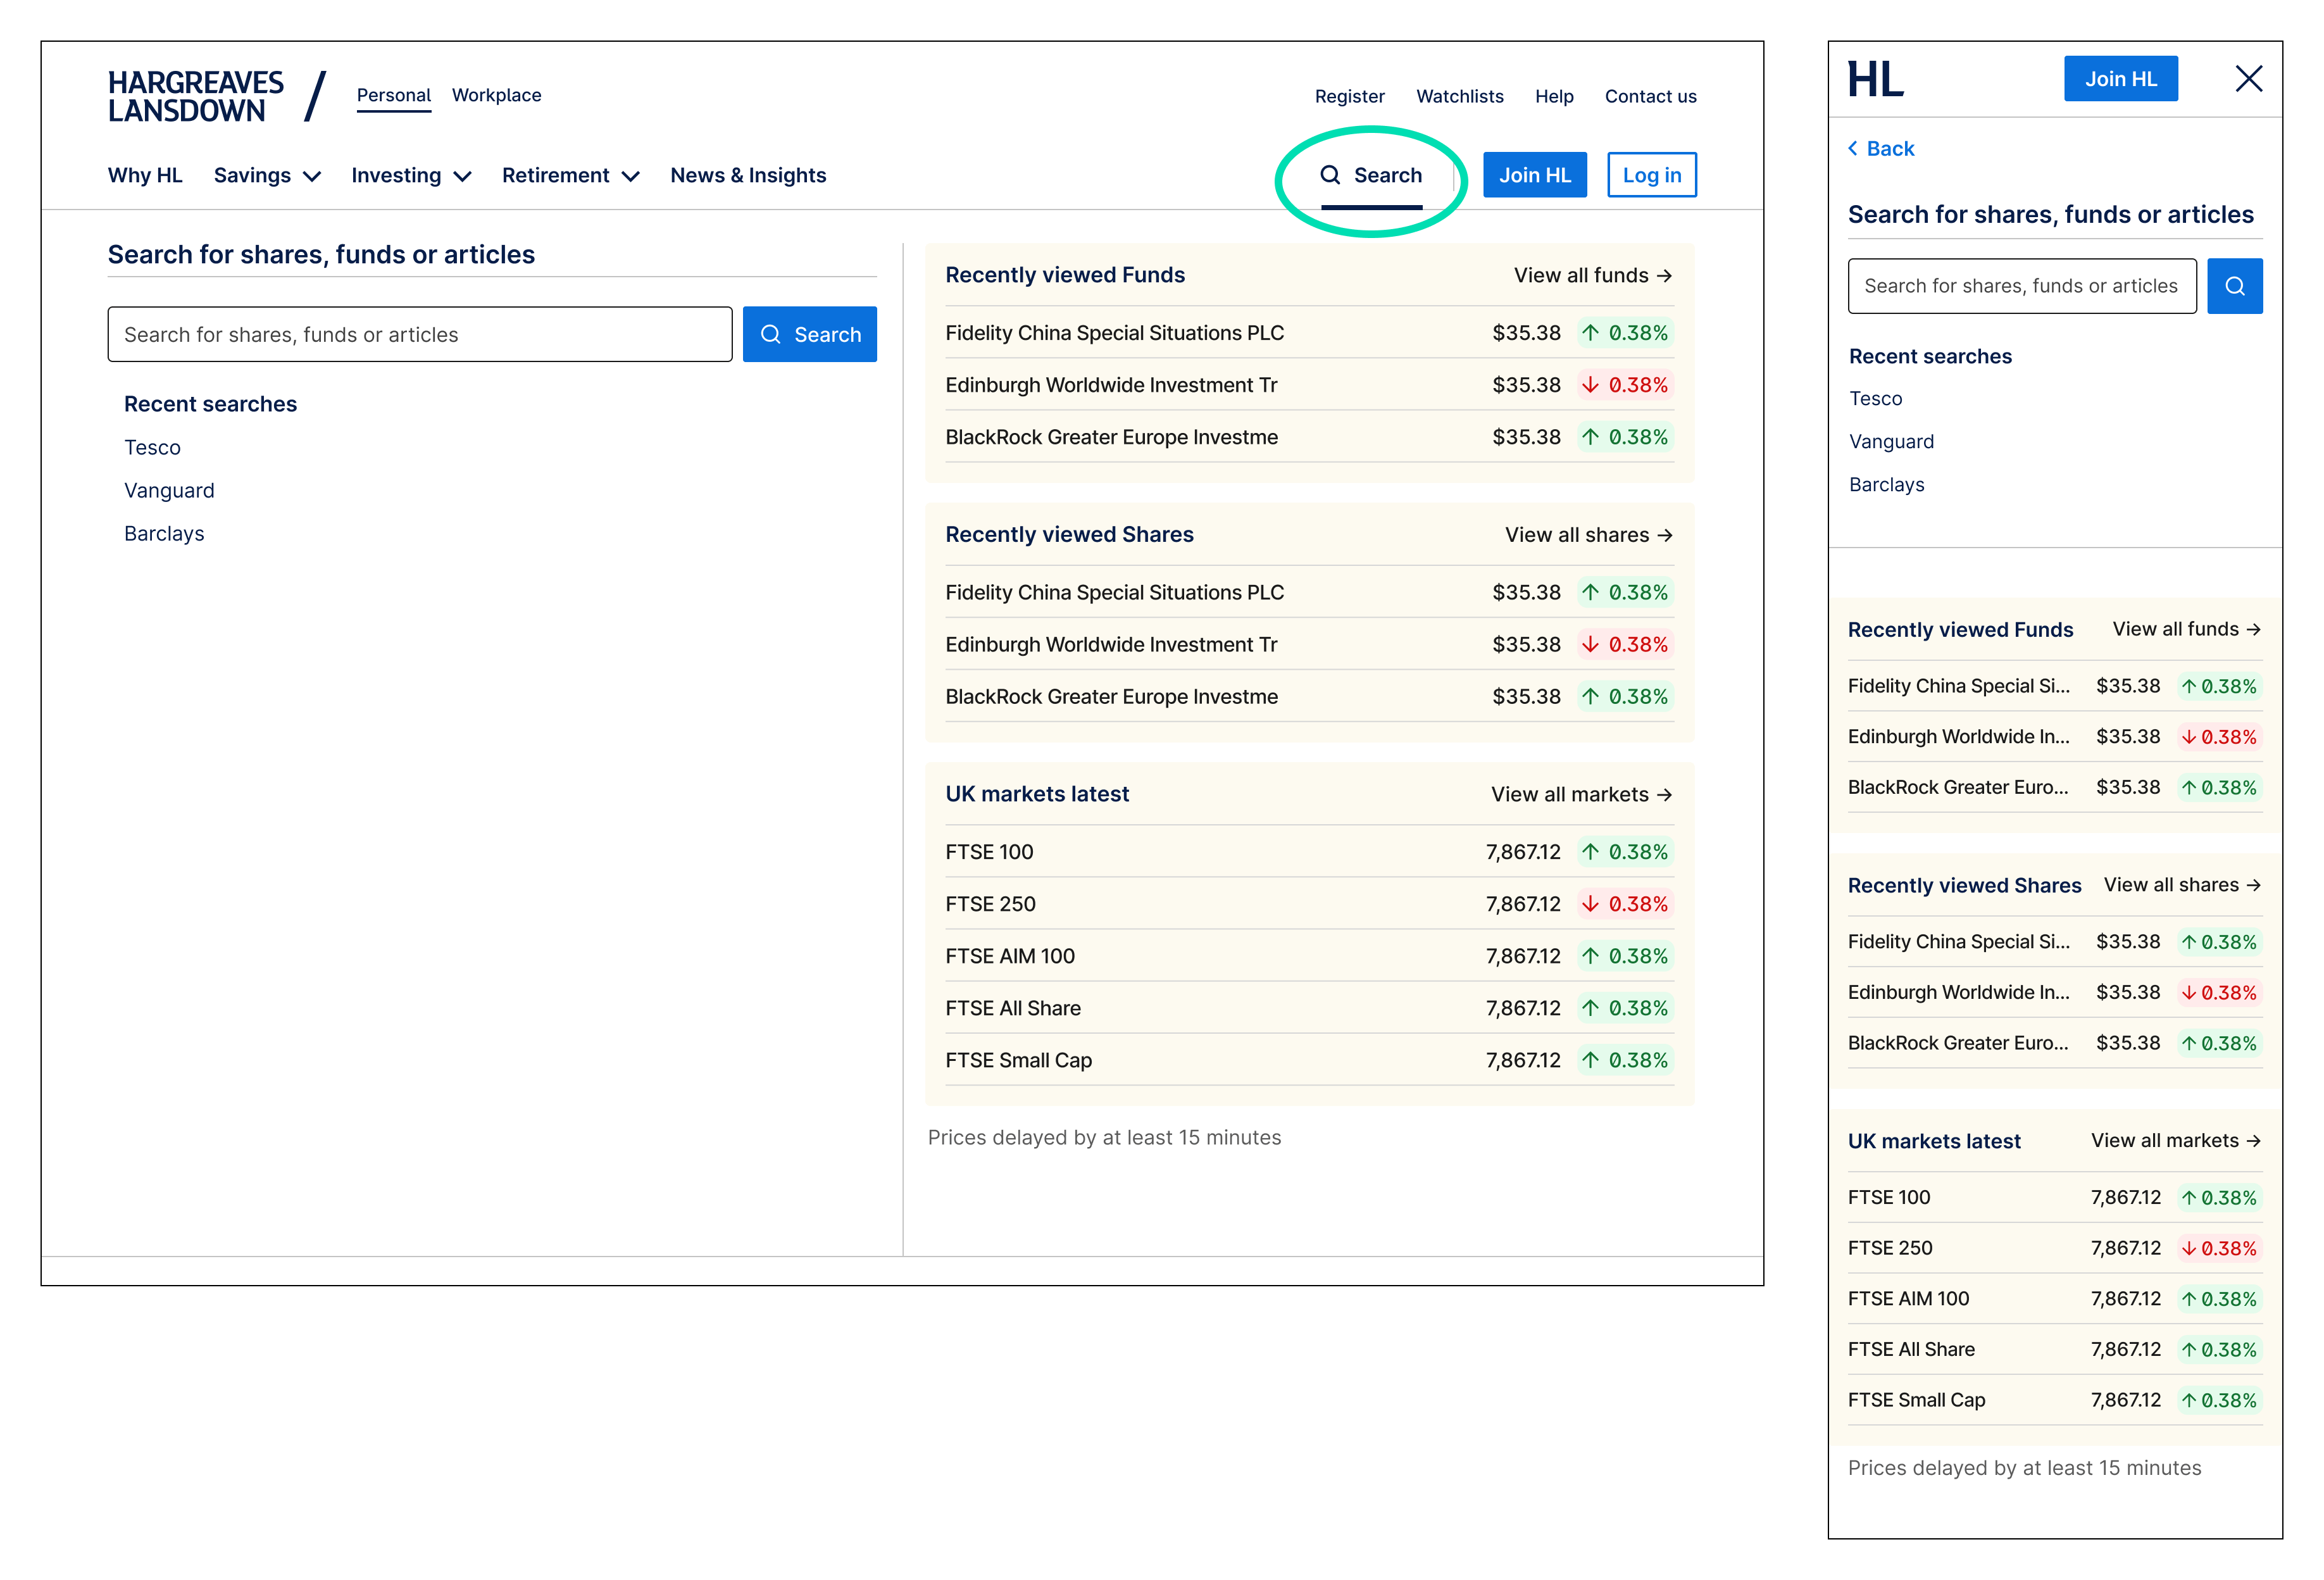2324x1580 pixels.
Task: Switch to the Workplace tab
Action: pyautogui.click(x=496, y=95)
